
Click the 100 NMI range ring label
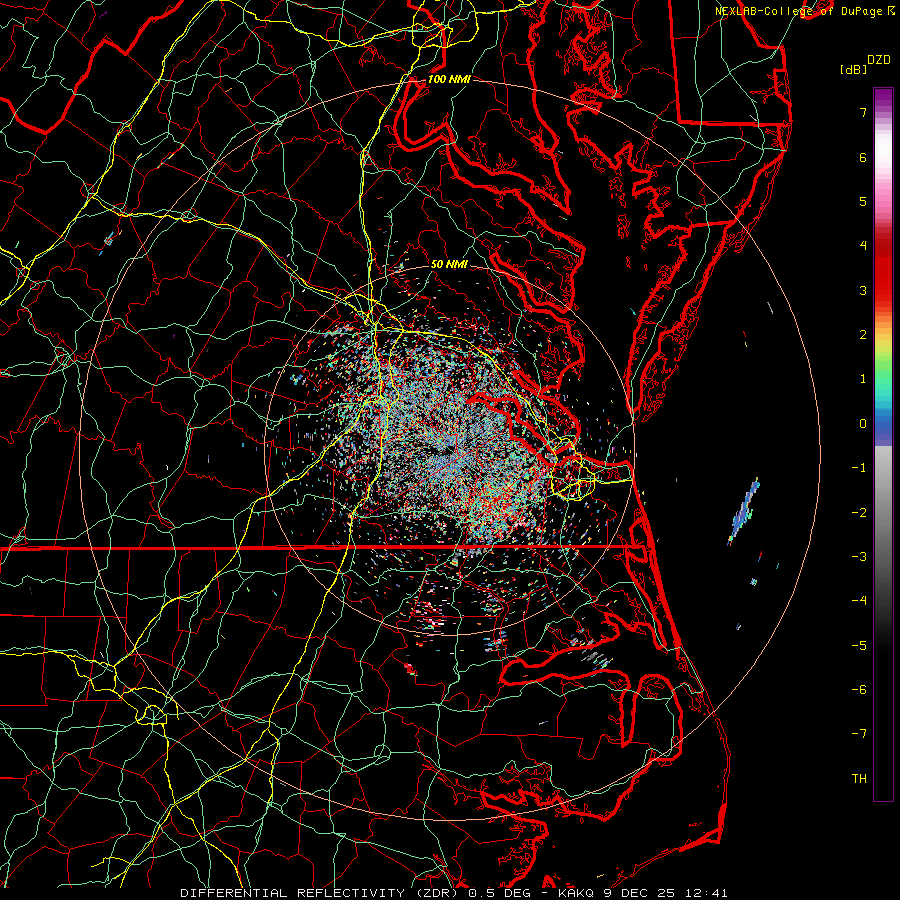pyautogui.click(x=449, y=79)
